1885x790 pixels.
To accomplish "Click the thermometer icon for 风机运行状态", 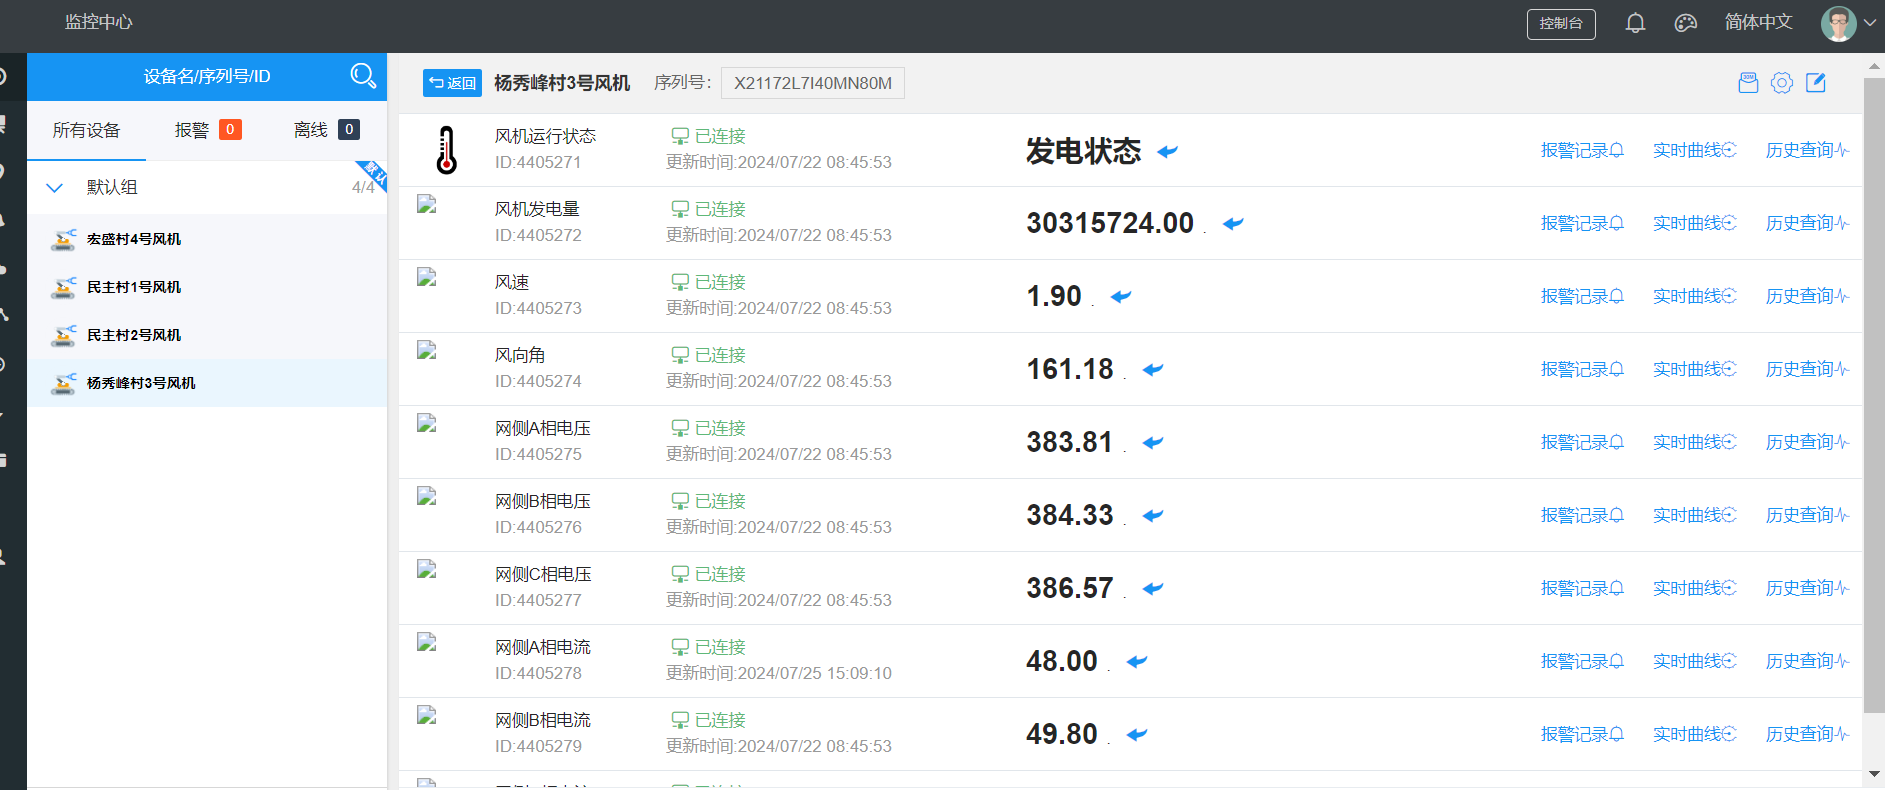I will coord(447,150).
